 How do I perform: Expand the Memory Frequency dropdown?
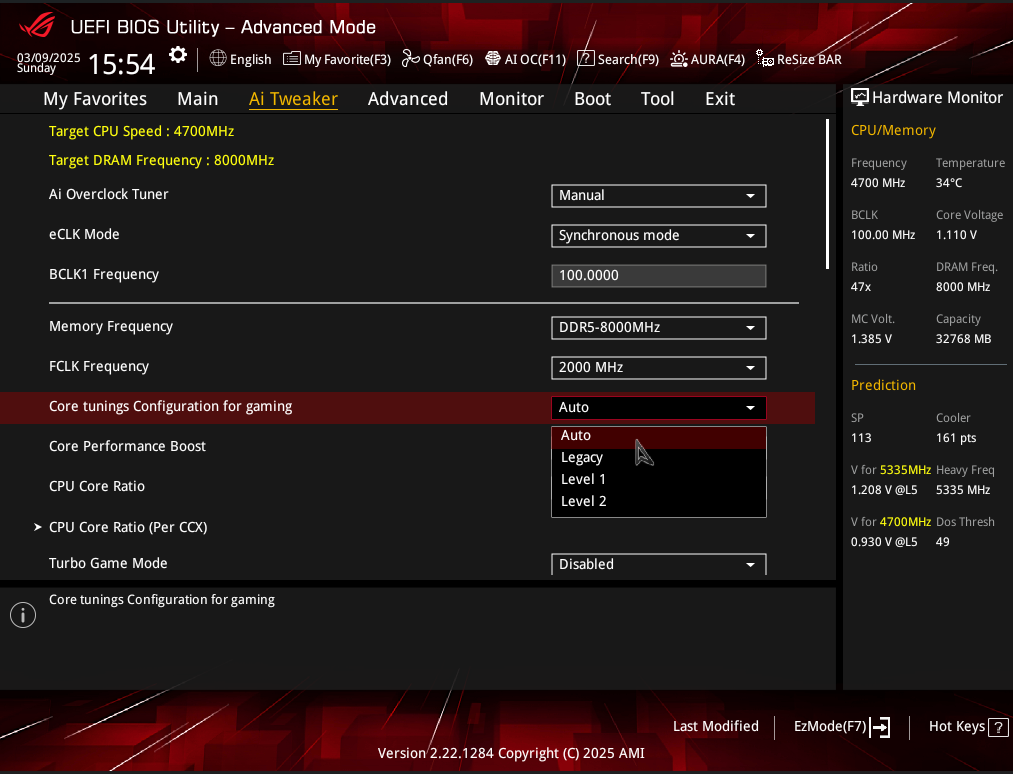(x=658, y=328)
